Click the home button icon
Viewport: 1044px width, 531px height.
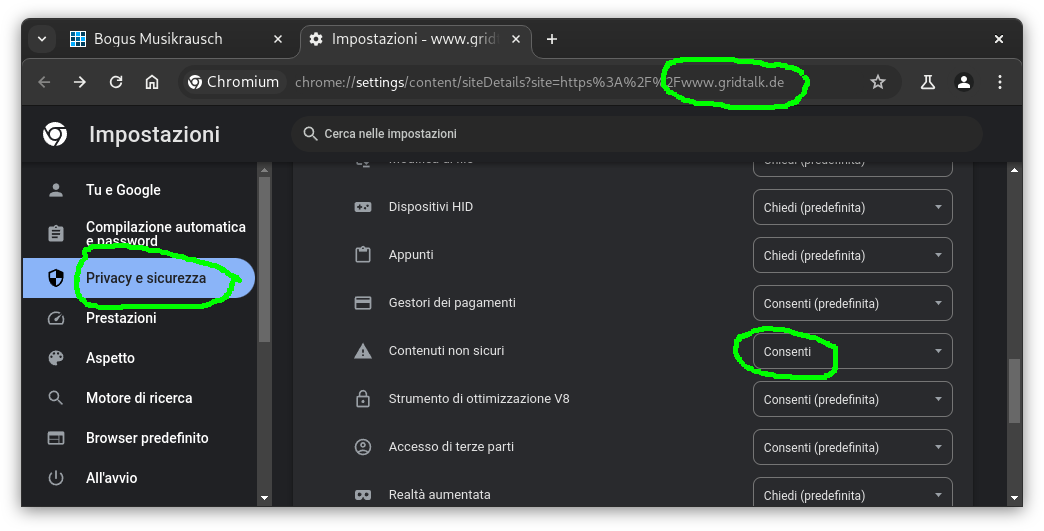tap(152, 82)
